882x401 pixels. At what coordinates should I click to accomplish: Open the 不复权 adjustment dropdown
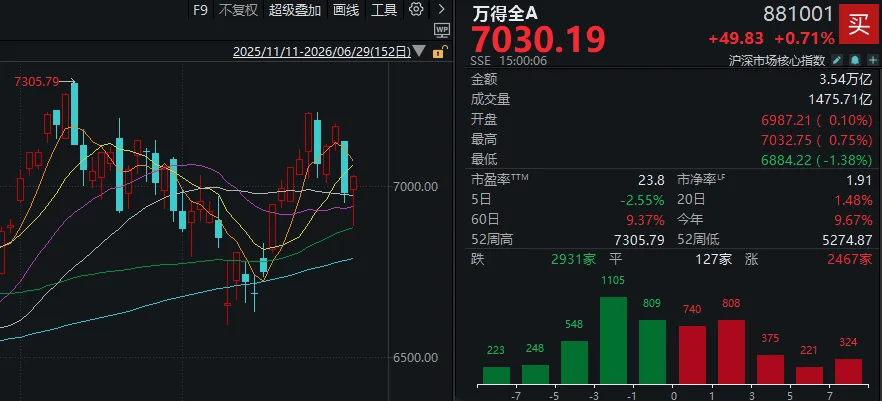[238, 10]
